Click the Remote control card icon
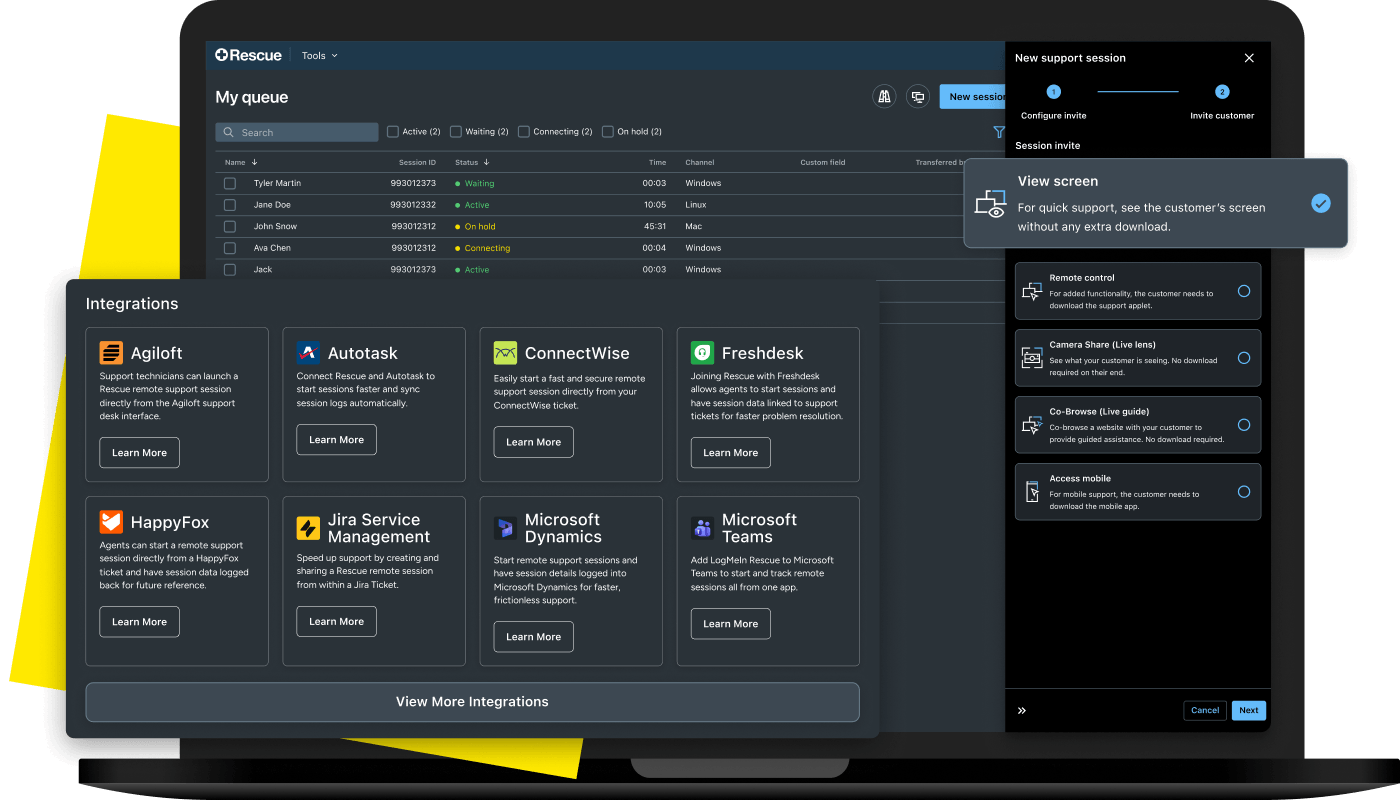 (1032, 291)
